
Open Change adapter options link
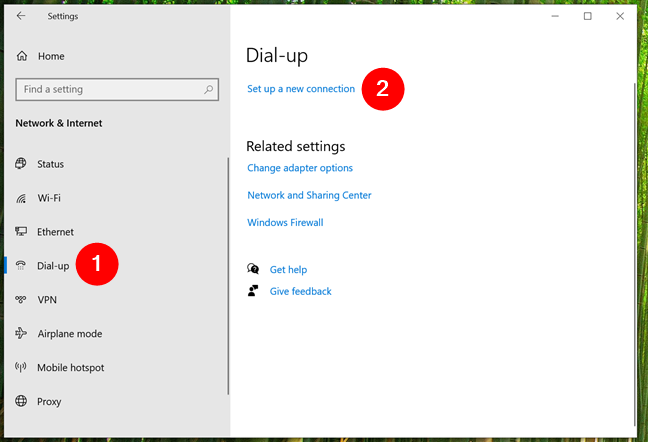pos(300,168)
